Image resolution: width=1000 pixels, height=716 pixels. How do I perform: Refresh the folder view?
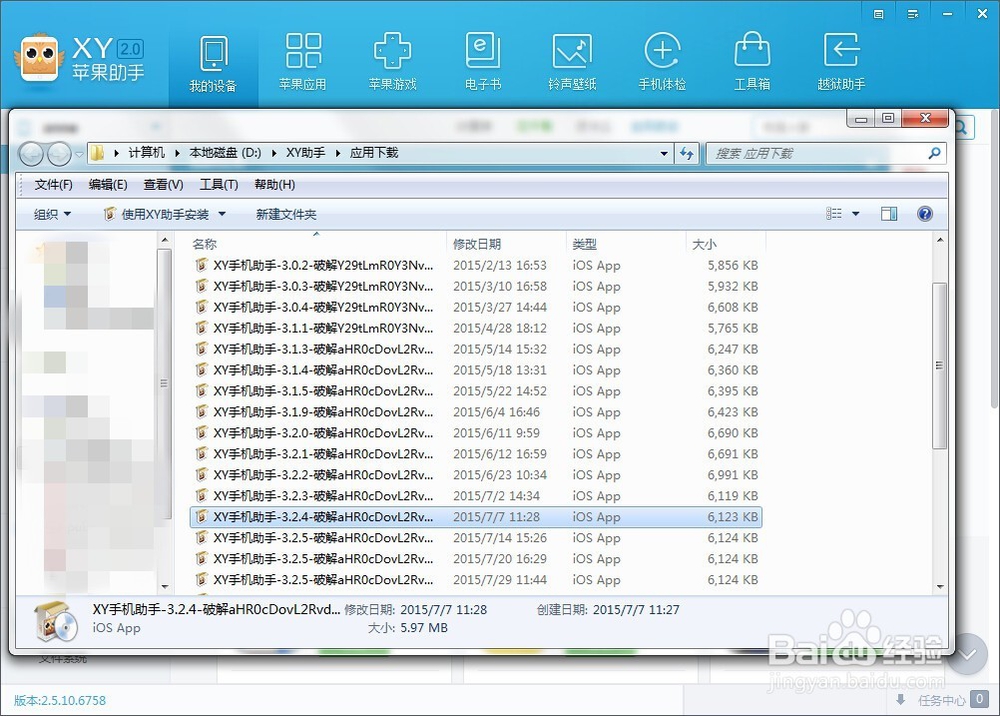[687, 153]
